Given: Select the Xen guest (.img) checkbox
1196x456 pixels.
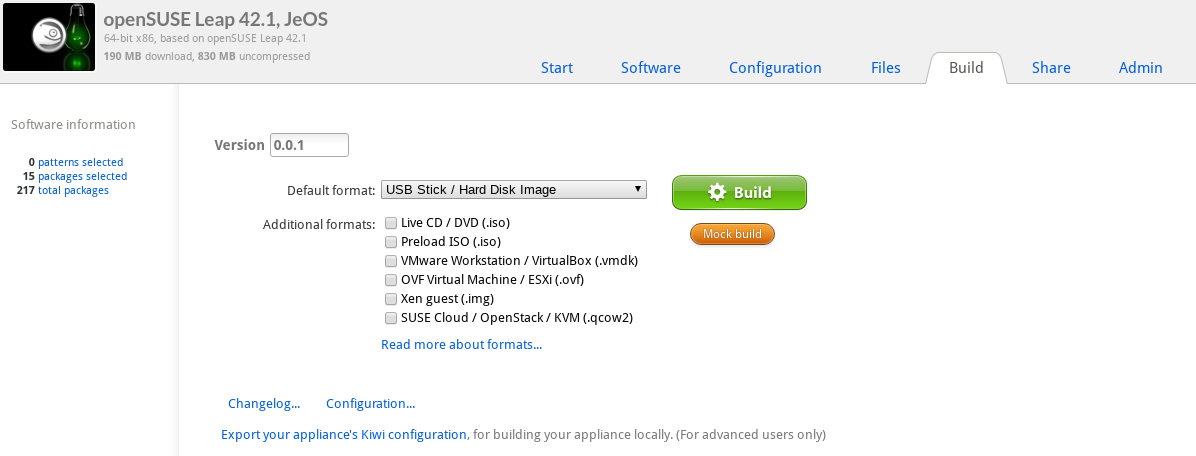Looking at the screenshot, I should click(x=391, y=299).
